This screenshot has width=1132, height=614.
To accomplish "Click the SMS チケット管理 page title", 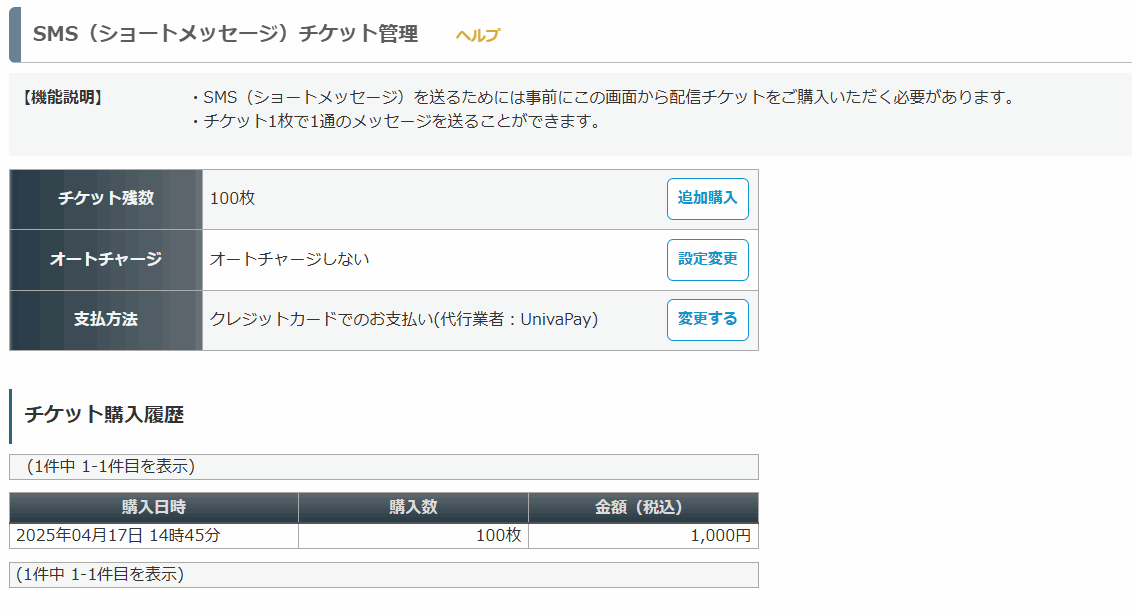I will pyautogui.click(x=225, y=34).
